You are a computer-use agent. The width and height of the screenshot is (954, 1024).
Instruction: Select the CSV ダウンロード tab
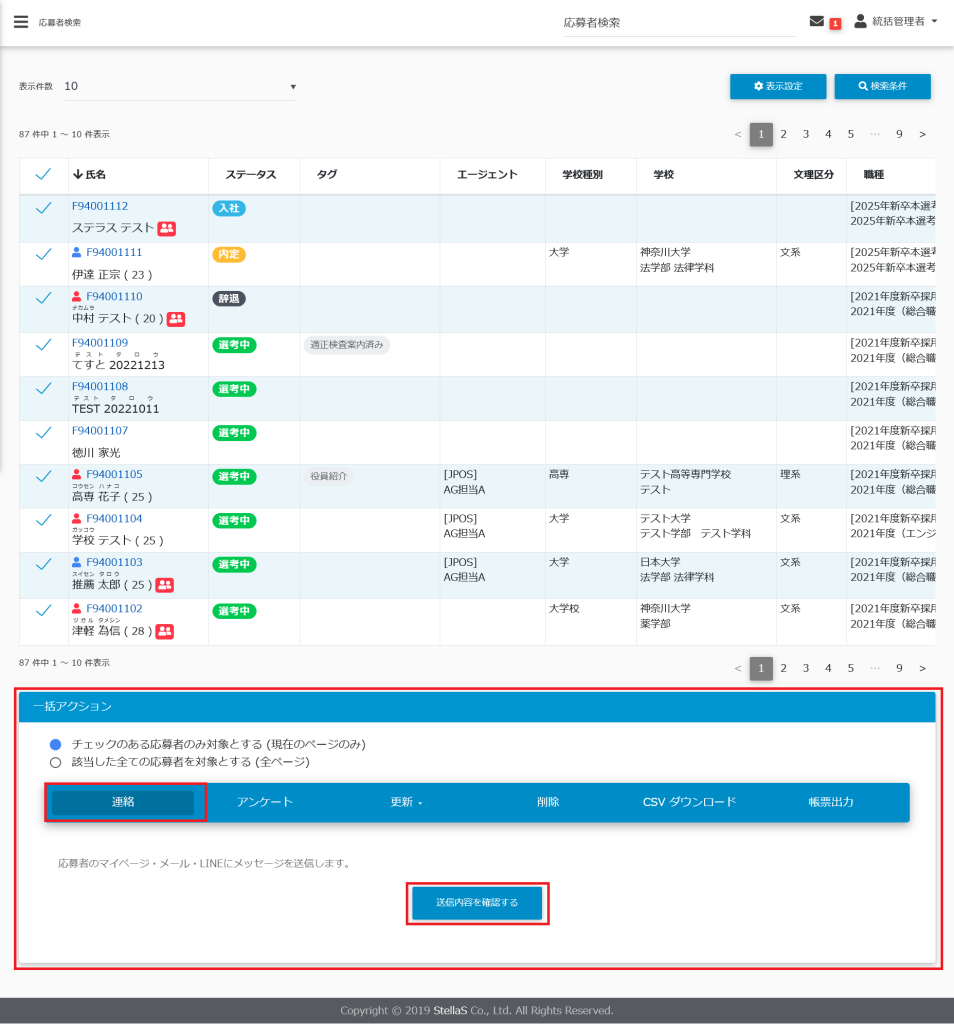pos(689,802)
